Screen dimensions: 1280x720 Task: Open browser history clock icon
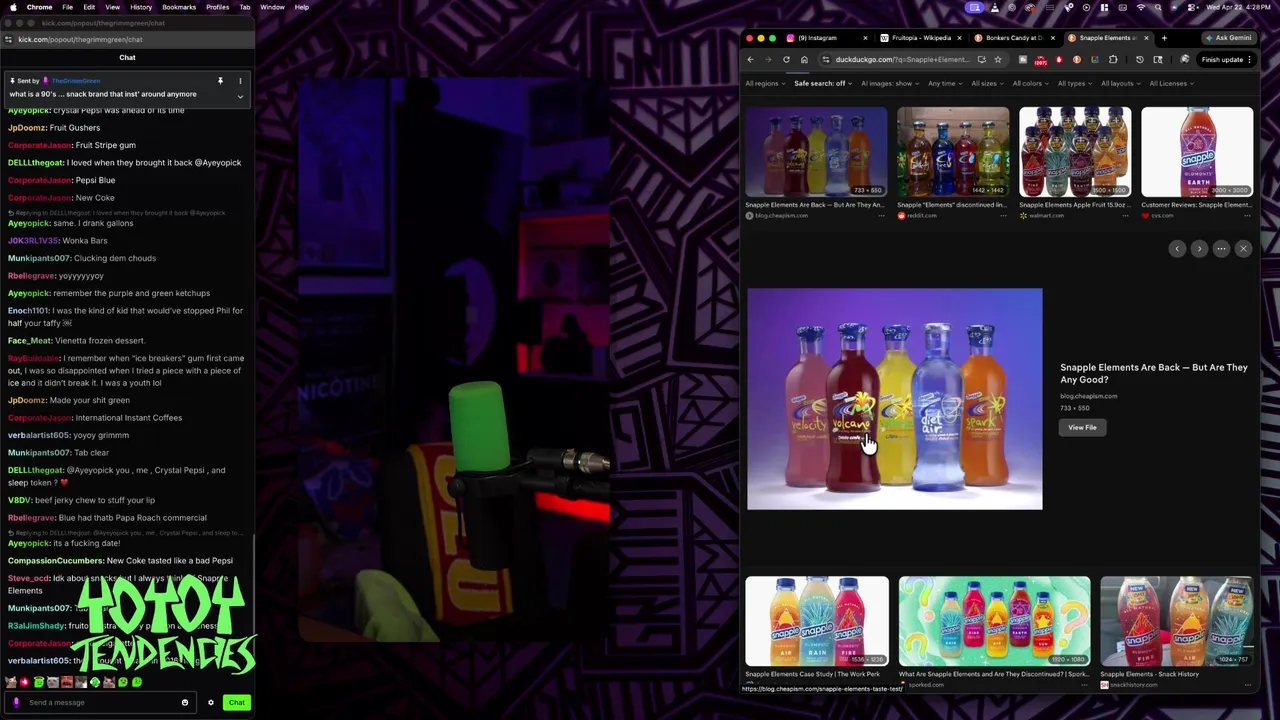tap(1139, 60)
